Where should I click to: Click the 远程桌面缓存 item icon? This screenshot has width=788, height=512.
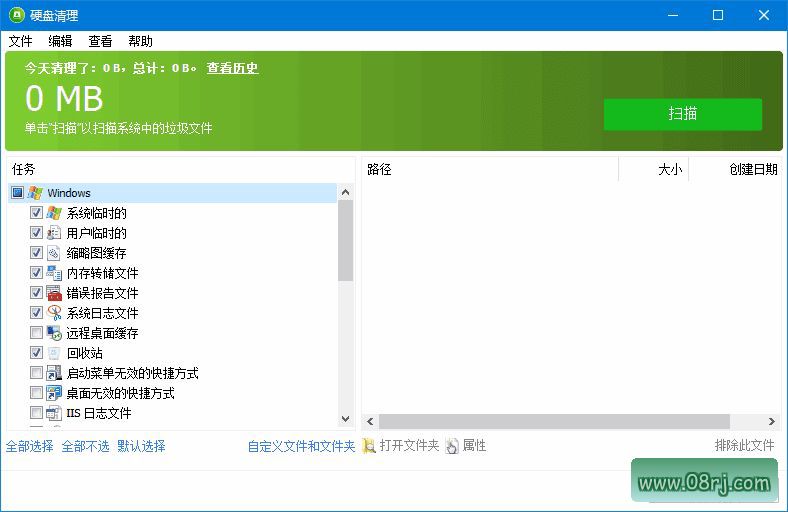click(x=54, y=333)
